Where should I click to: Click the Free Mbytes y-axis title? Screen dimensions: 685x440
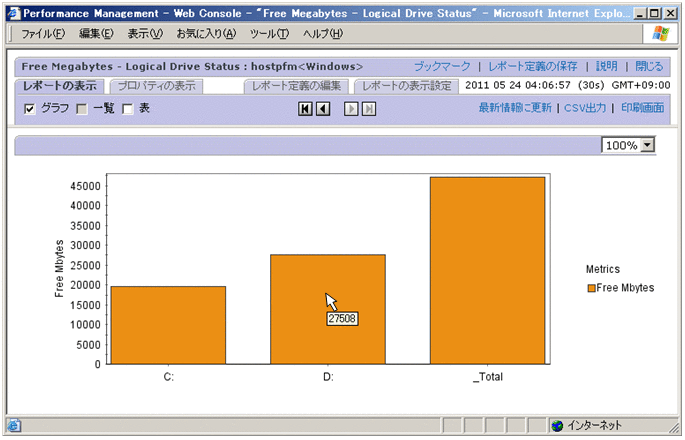coord(59,269)
